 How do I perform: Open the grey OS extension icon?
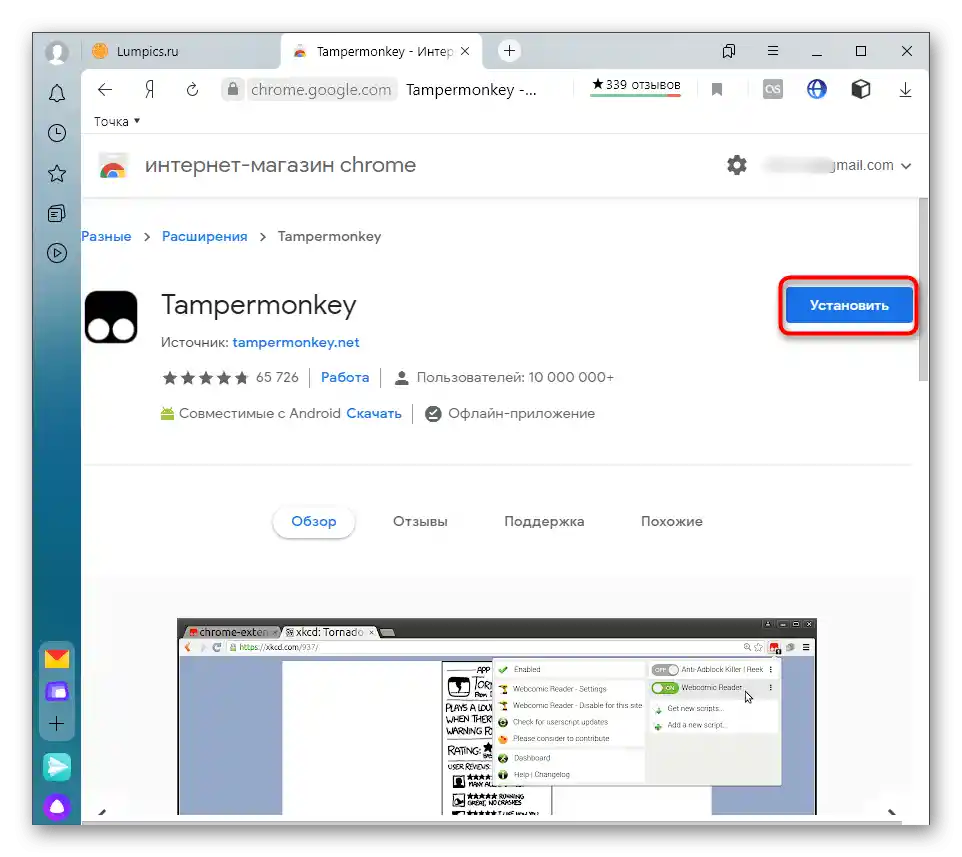pos(773,90)
